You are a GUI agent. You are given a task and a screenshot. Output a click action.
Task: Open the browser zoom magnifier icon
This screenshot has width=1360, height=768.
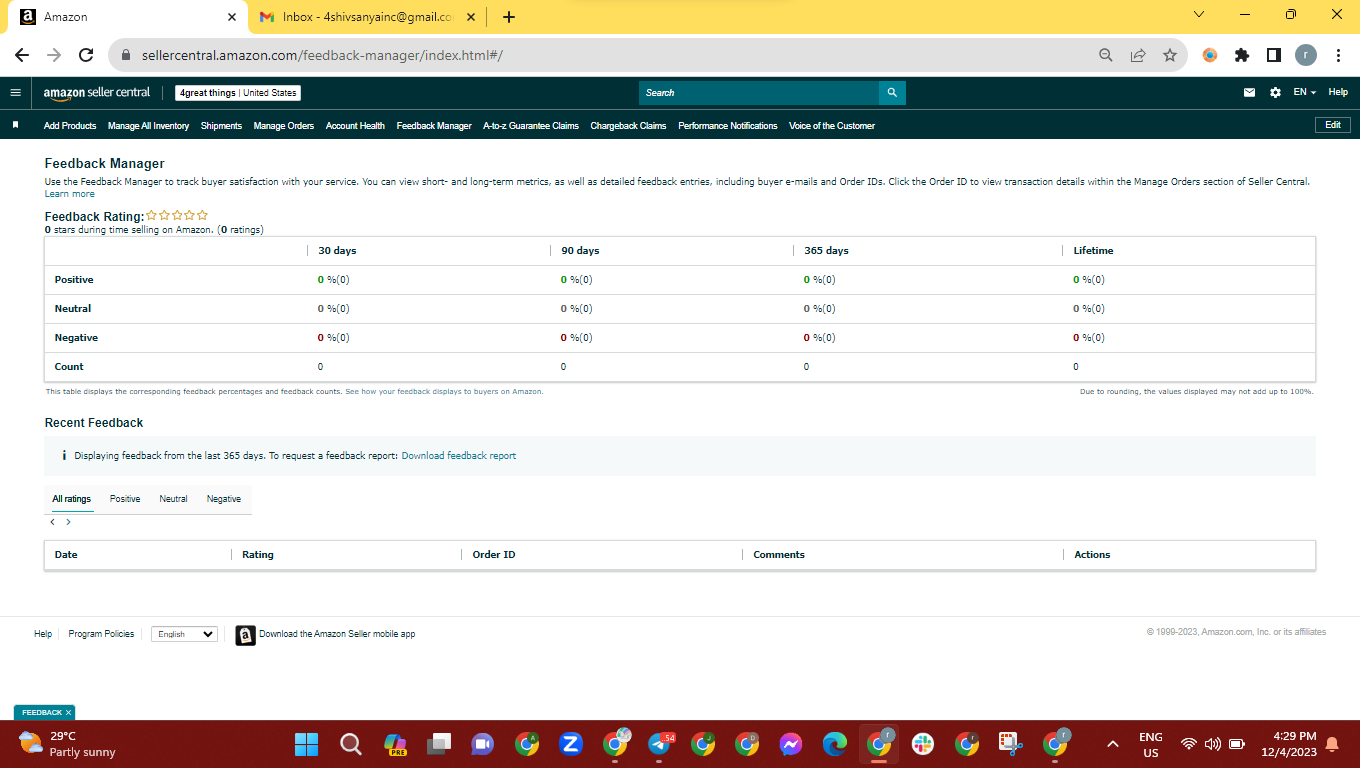click(x=1105, y=55)
